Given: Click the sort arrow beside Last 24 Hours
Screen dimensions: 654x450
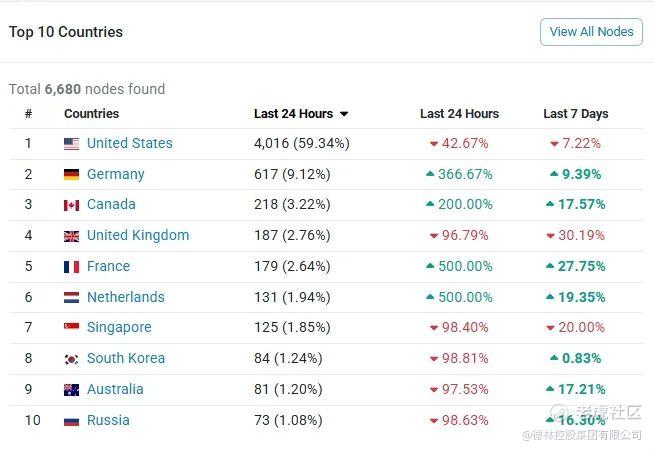Looking at the screenshot, I should (344, 114).
